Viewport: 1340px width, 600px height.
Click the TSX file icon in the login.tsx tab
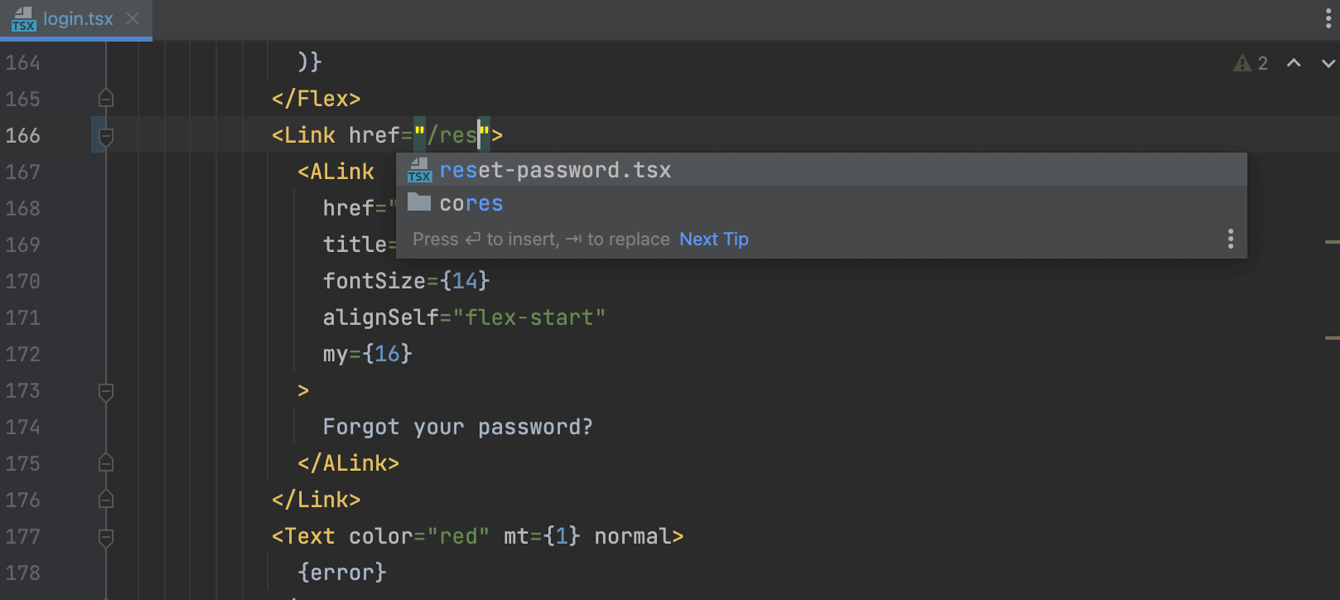pyautogui.click(x=24, y=19)
